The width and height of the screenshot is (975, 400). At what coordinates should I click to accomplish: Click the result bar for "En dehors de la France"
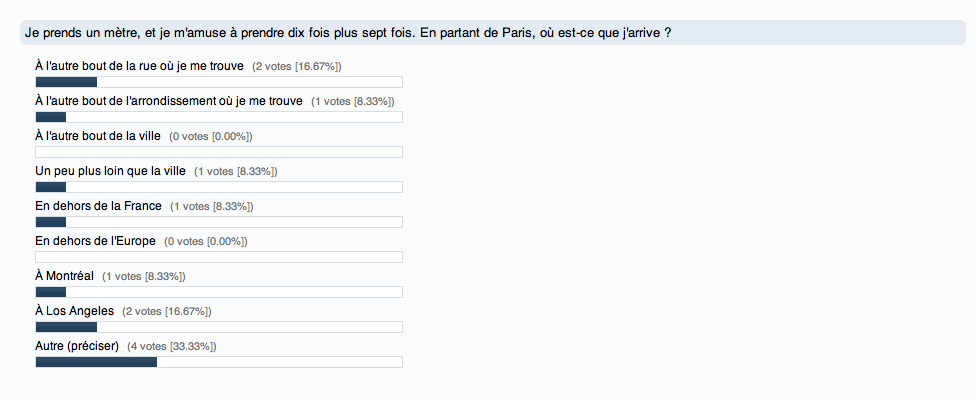[218, 222]
